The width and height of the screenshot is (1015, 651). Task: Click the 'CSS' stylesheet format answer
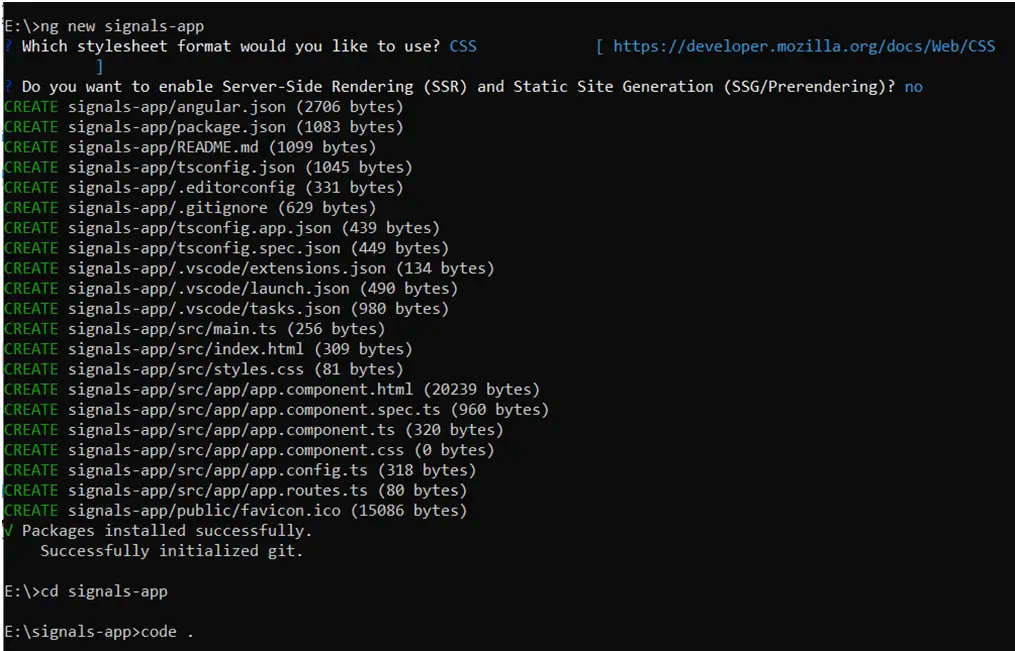coord(463,46)
